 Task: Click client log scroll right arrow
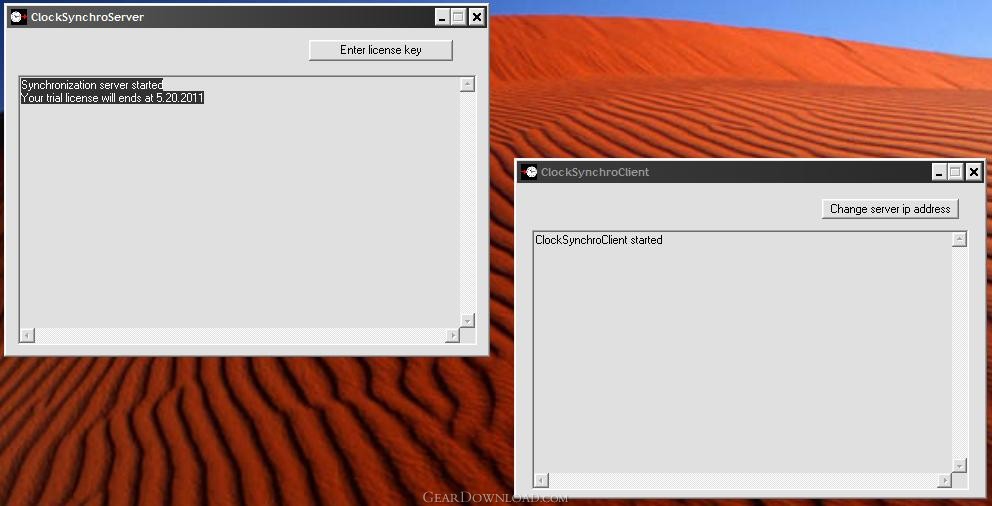945,481
